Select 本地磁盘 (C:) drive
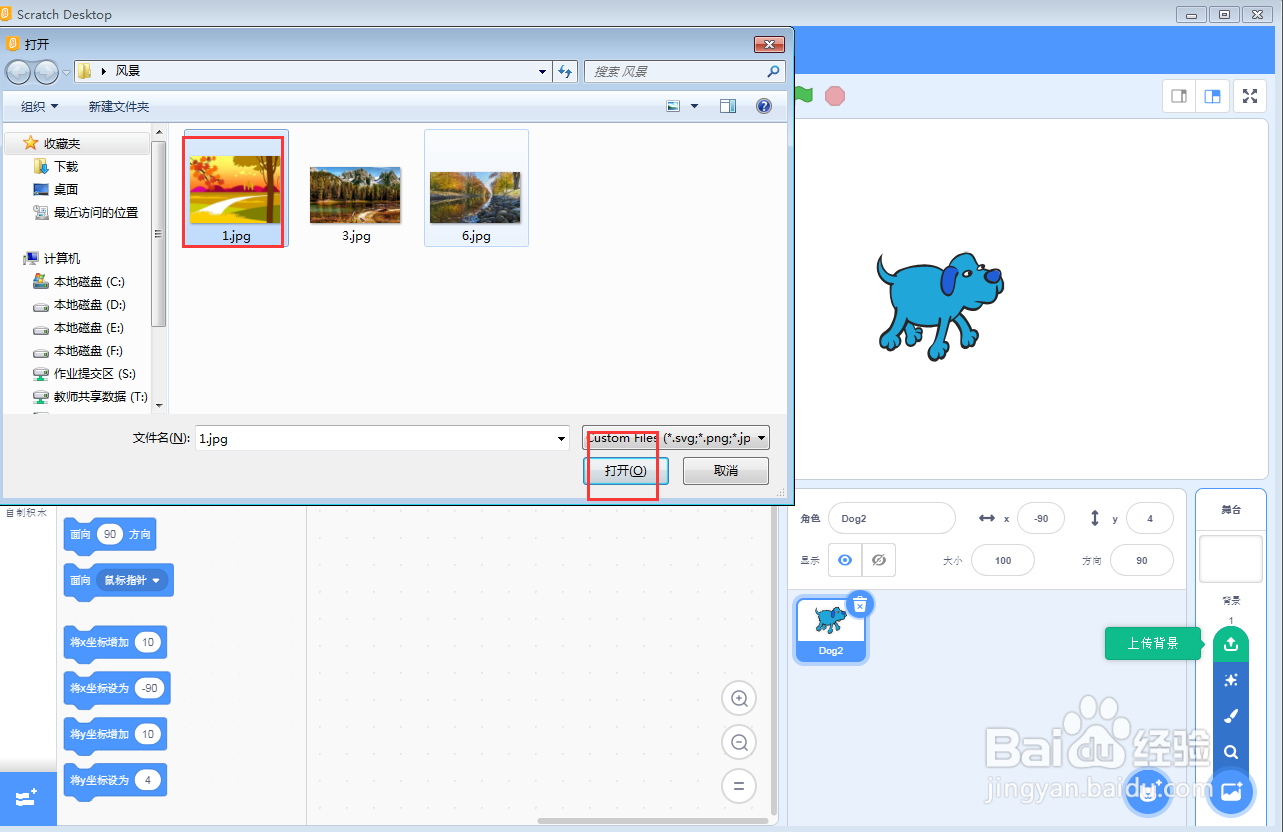Image resolution: width=1283 pixels, height=832 pixels. (x=89, y=281)
